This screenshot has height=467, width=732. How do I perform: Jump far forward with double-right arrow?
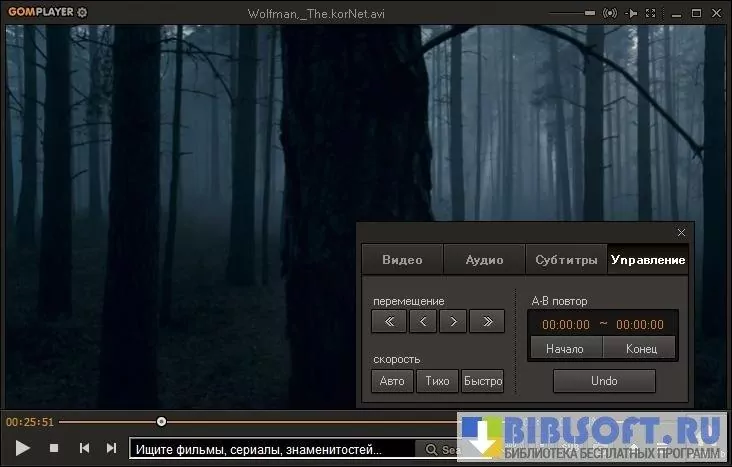(x=487, y=321)
